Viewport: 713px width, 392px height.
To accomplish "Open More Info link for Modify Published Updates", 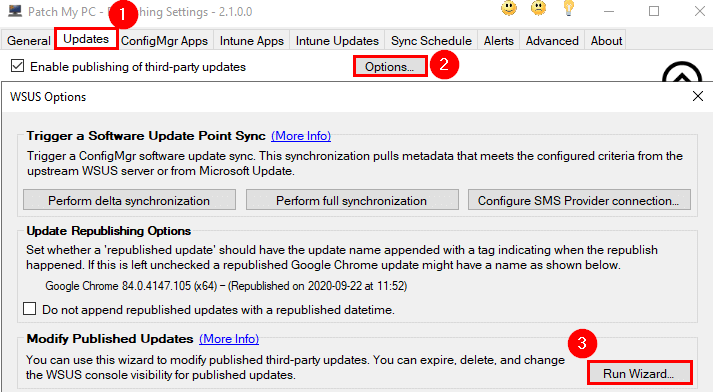I will point(229,338).
